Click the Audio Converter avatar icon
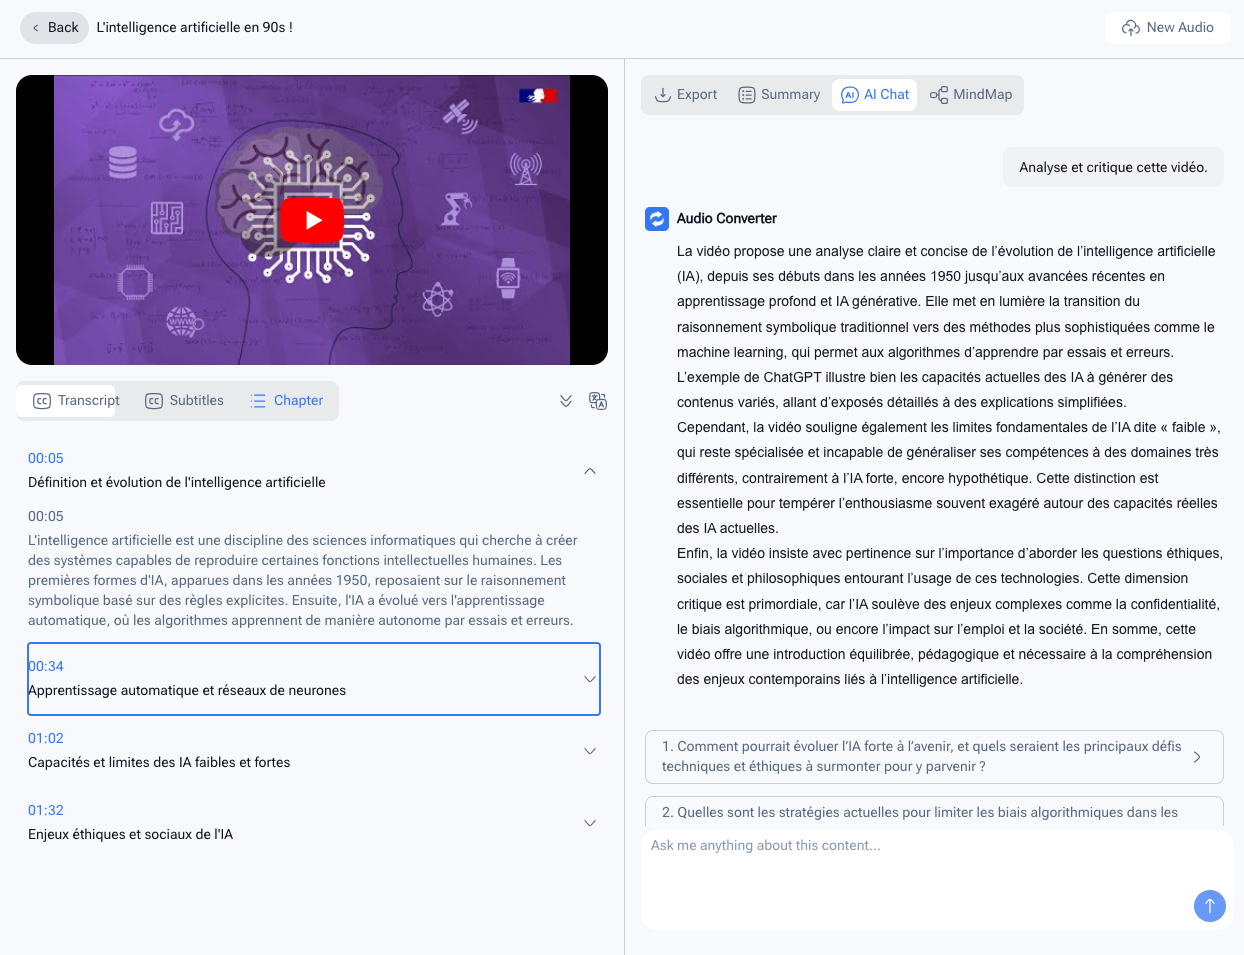This screenshot has height=955, width=1244. [x=657, y=219]
